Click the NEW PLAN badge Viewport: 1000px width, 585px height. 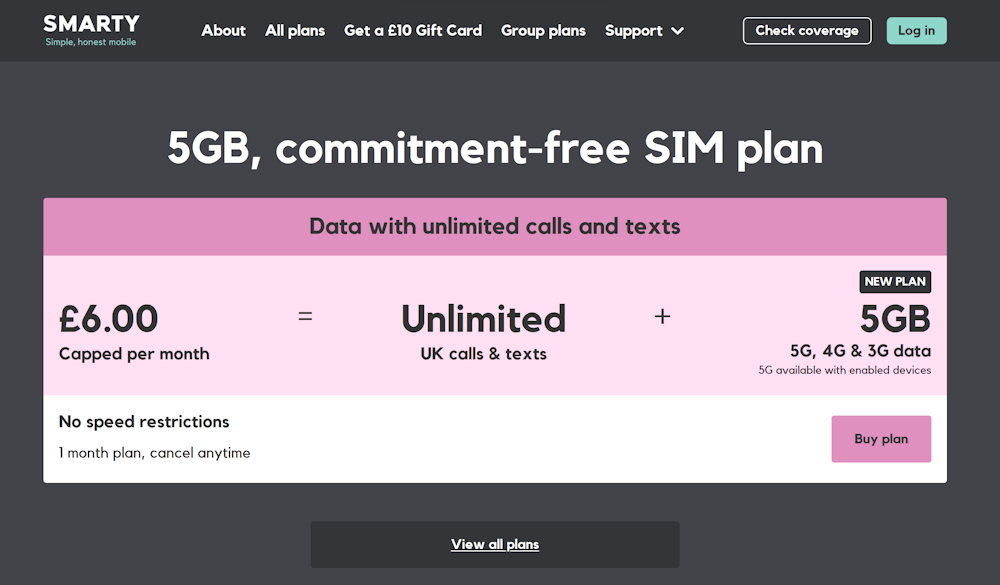tap(895, 281)
